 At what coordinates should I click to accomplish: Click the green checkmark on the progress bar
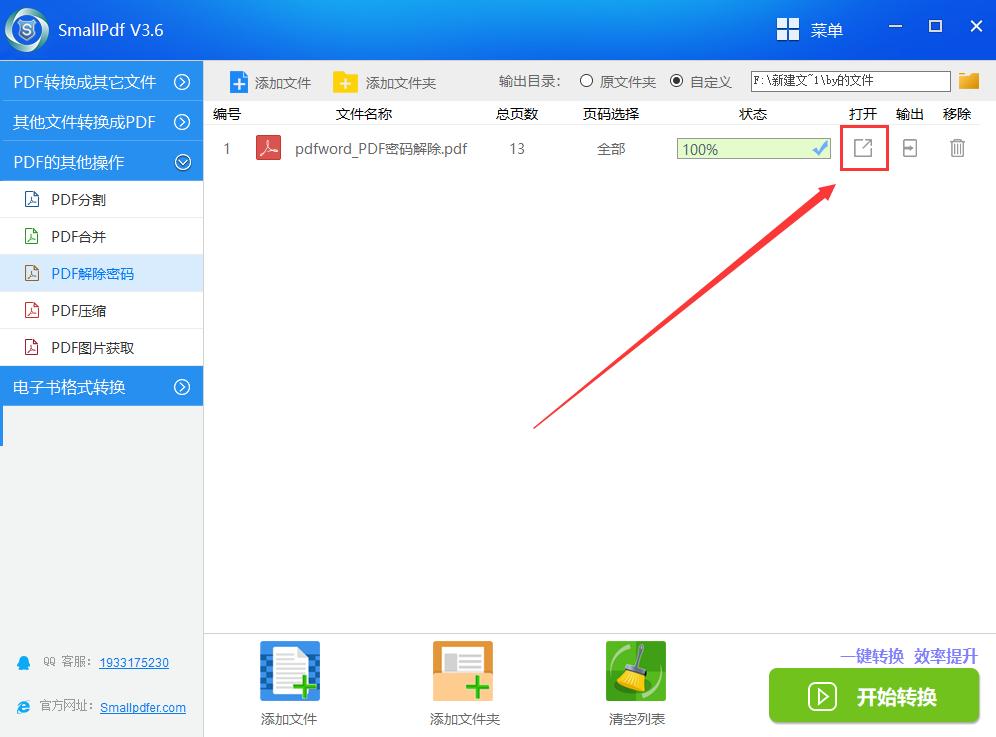coord(820,148)
